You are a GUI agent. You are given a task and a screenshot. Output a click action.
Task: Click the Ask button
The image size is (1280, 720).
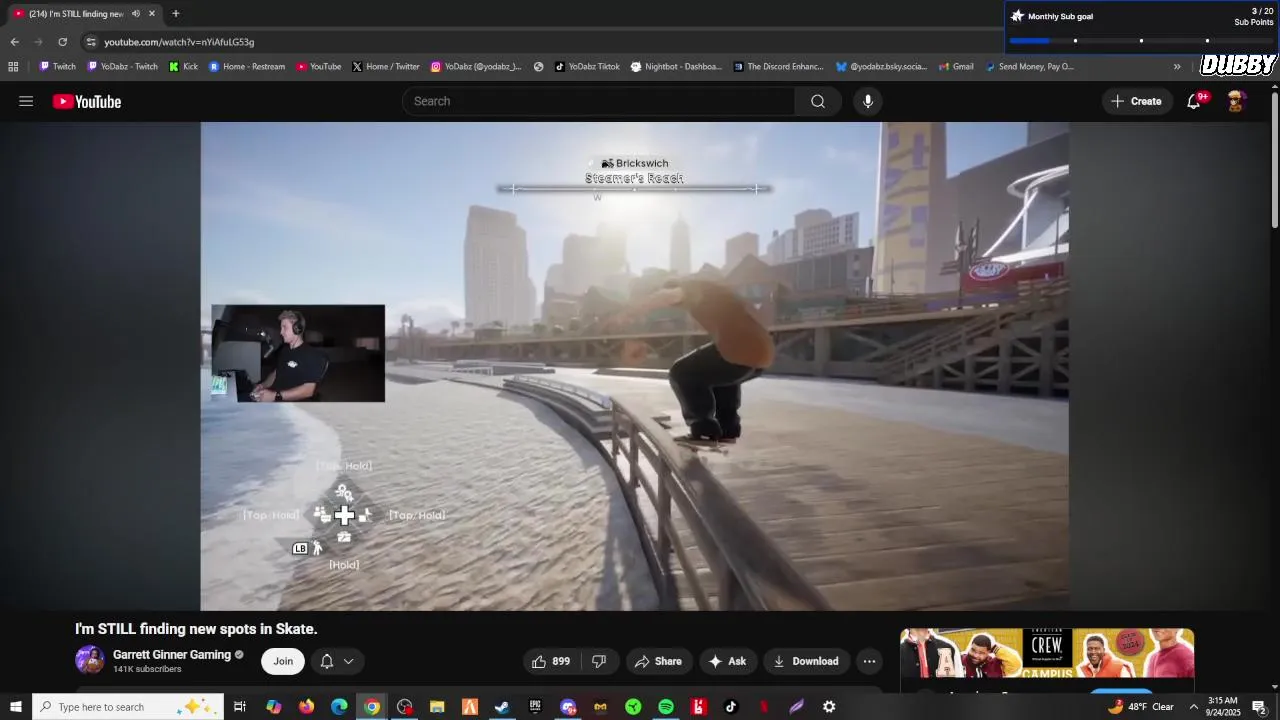727,661
